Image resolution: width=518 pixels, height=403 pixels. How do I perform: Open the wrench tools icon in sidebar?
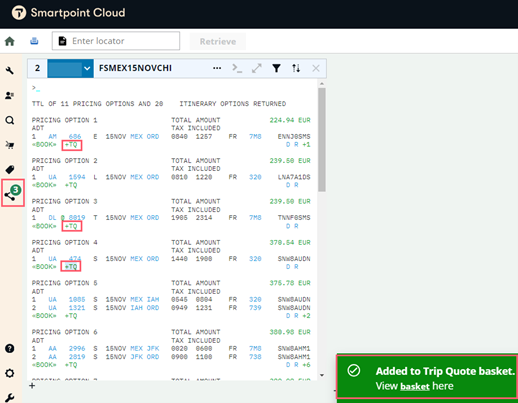[x=10, y=70]
